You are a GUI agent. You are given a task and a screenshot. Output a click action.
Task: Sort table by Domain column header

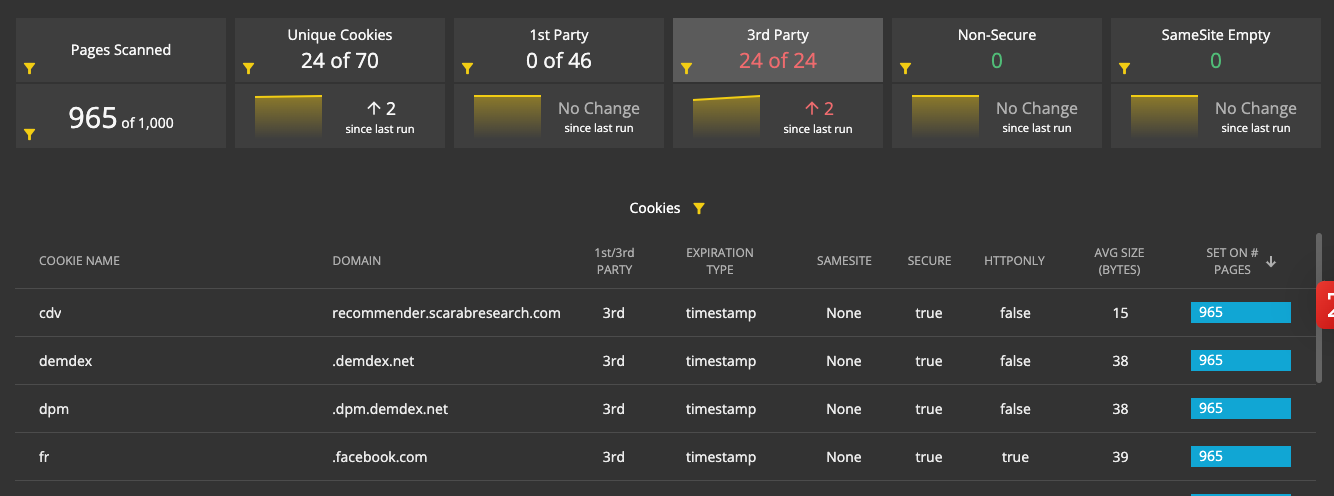pos(356,261)
